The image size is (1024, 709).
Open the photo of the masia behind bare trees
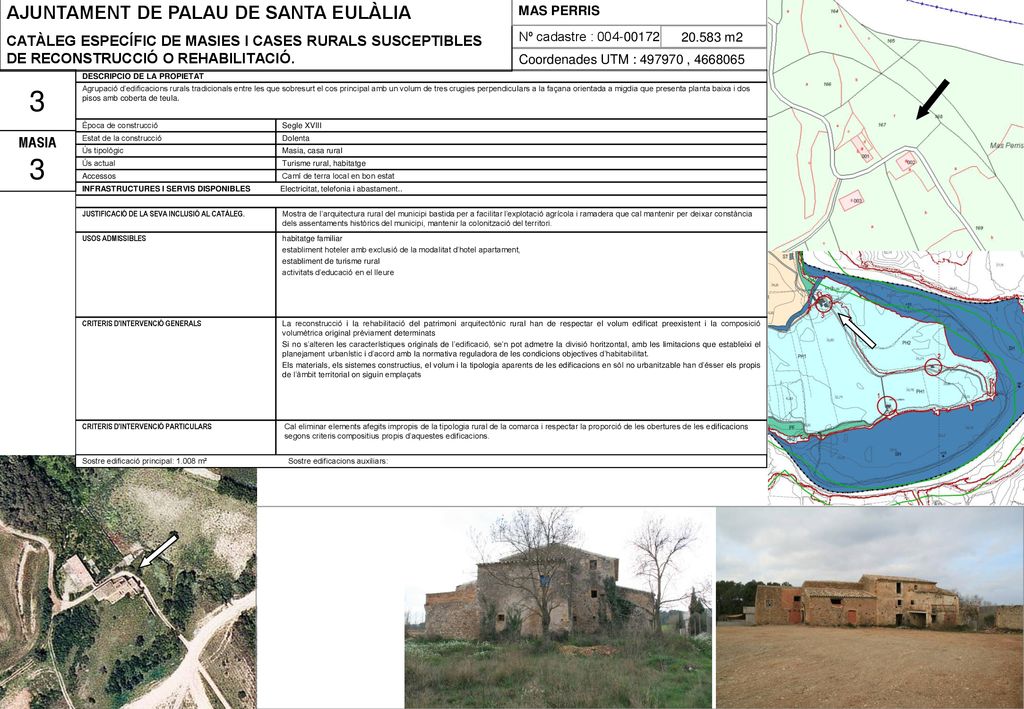pos(559,608)
